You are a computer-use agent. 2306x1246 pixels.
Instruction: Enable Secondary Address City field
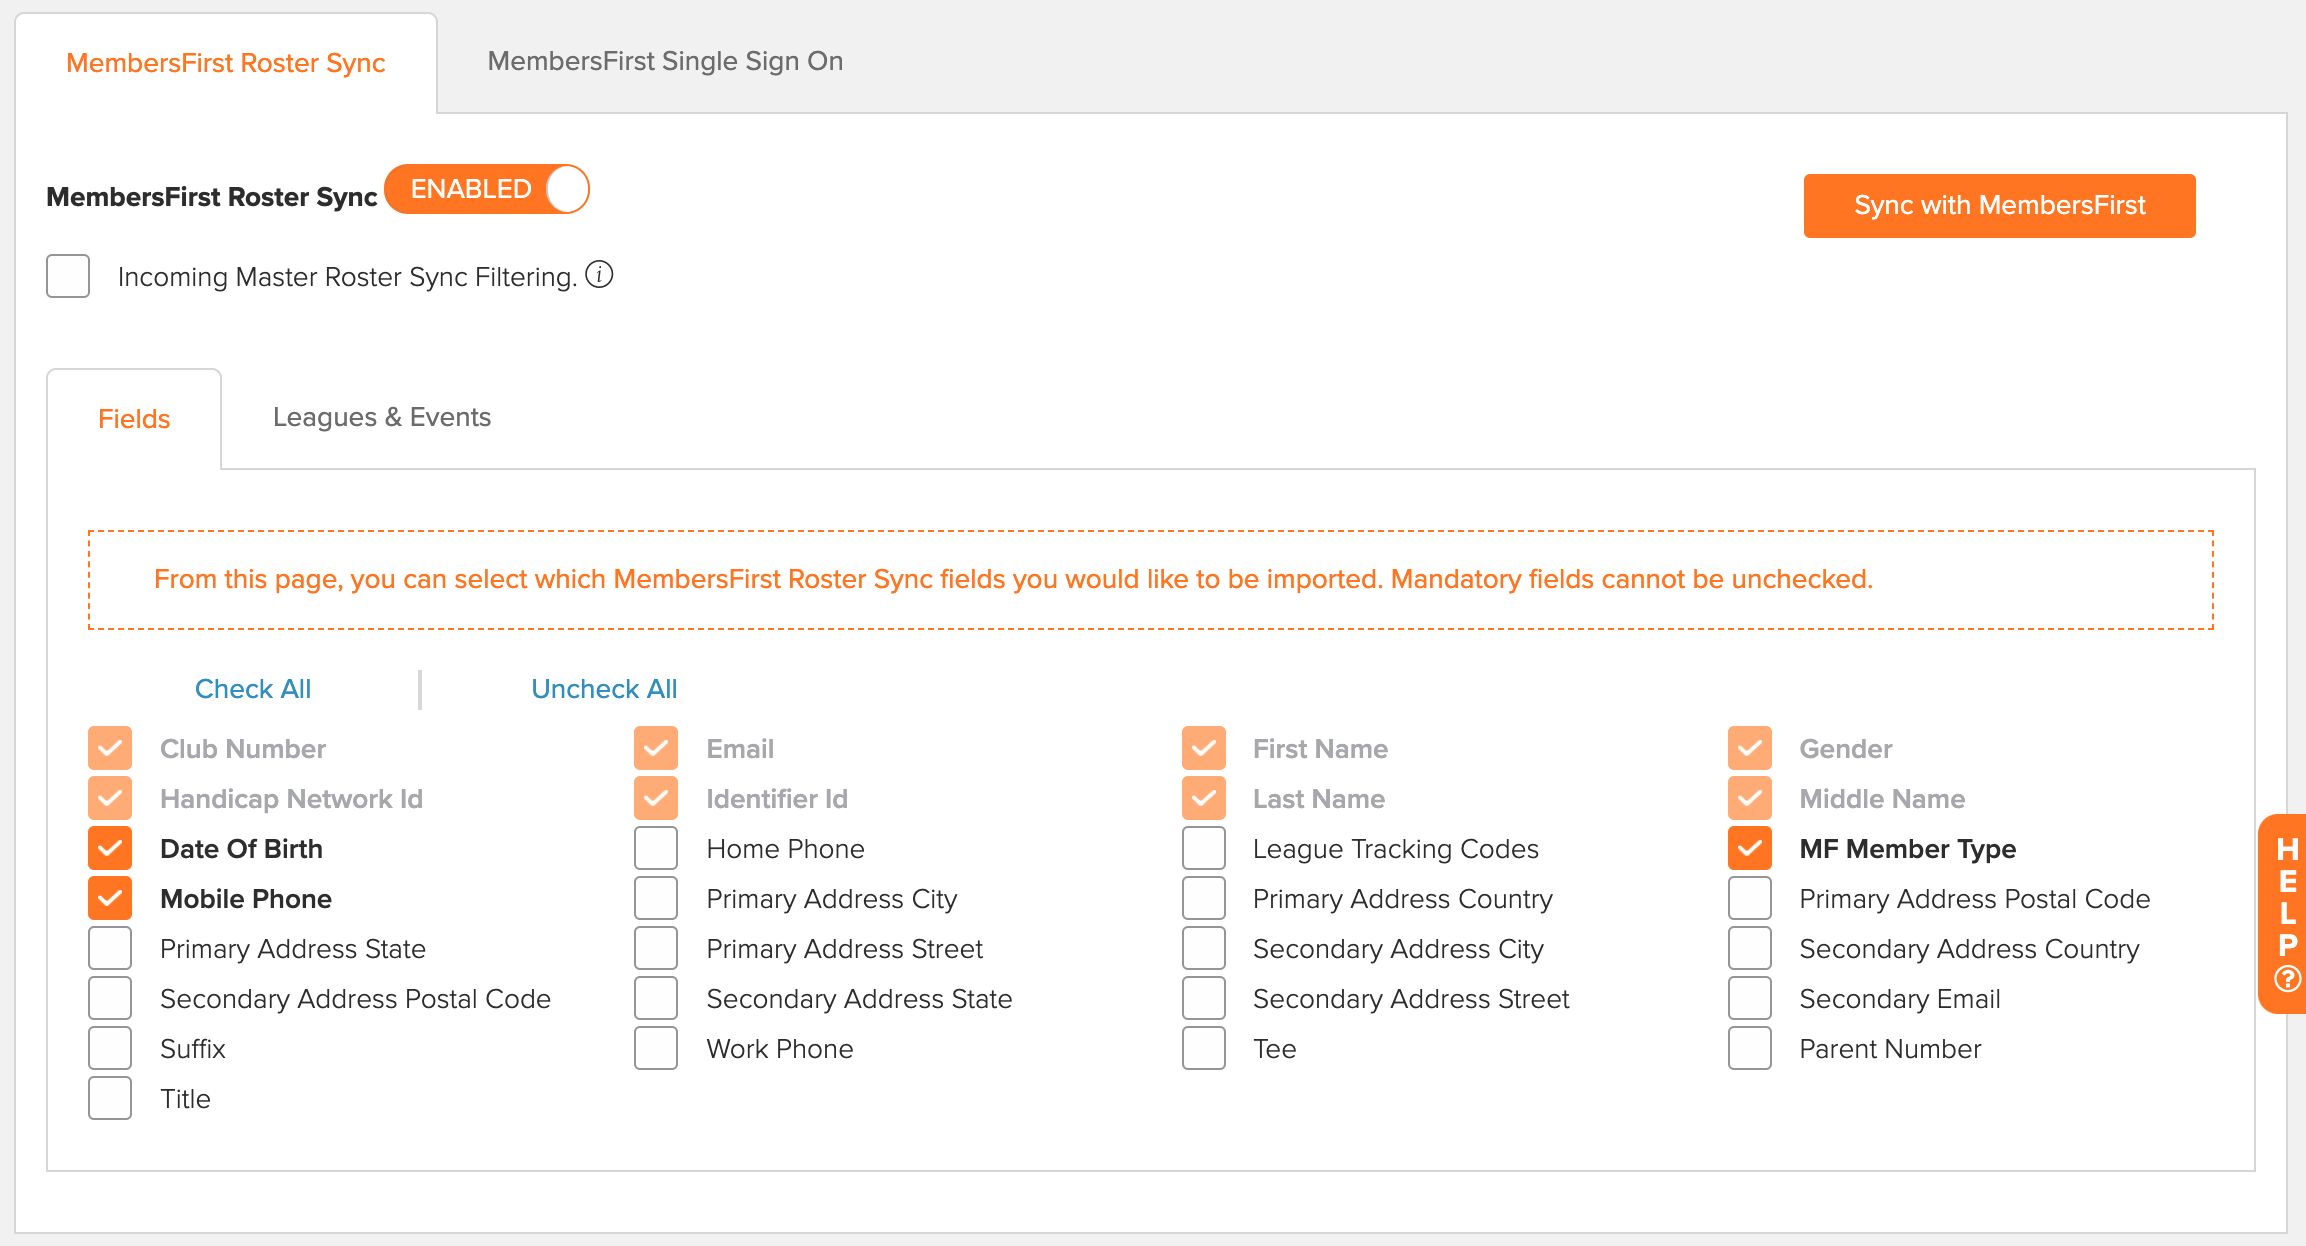coord(1203,948)
